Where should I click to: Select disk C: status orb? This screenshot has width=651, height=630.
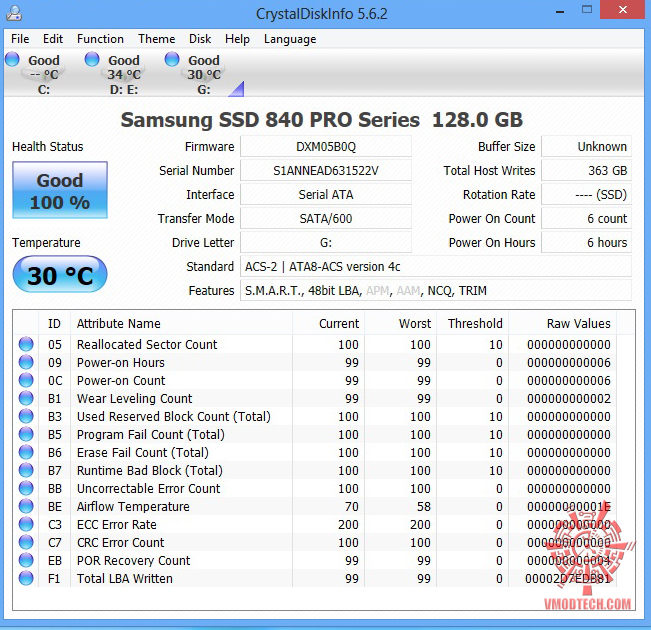(x=12, y=59)
